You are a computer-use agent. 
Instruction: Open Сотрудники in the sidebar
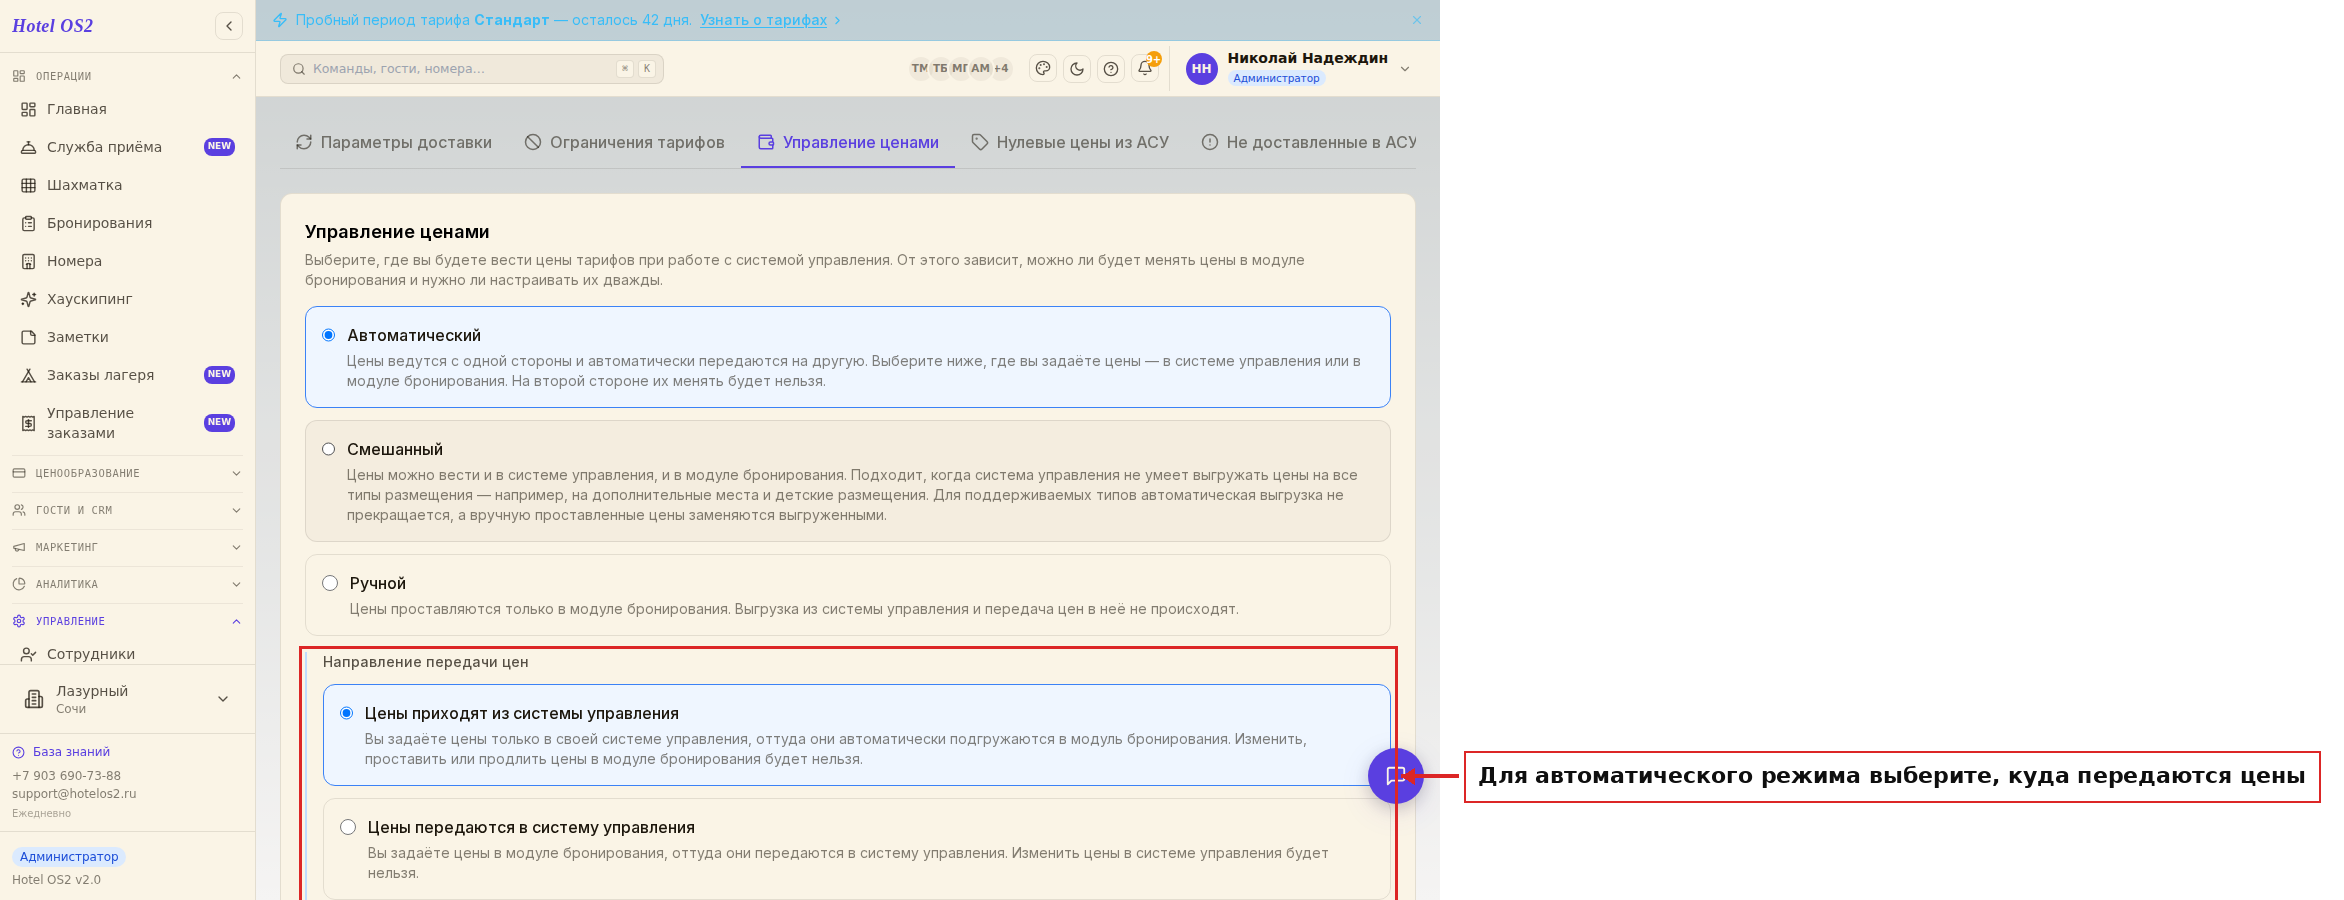tap(128, 654)
